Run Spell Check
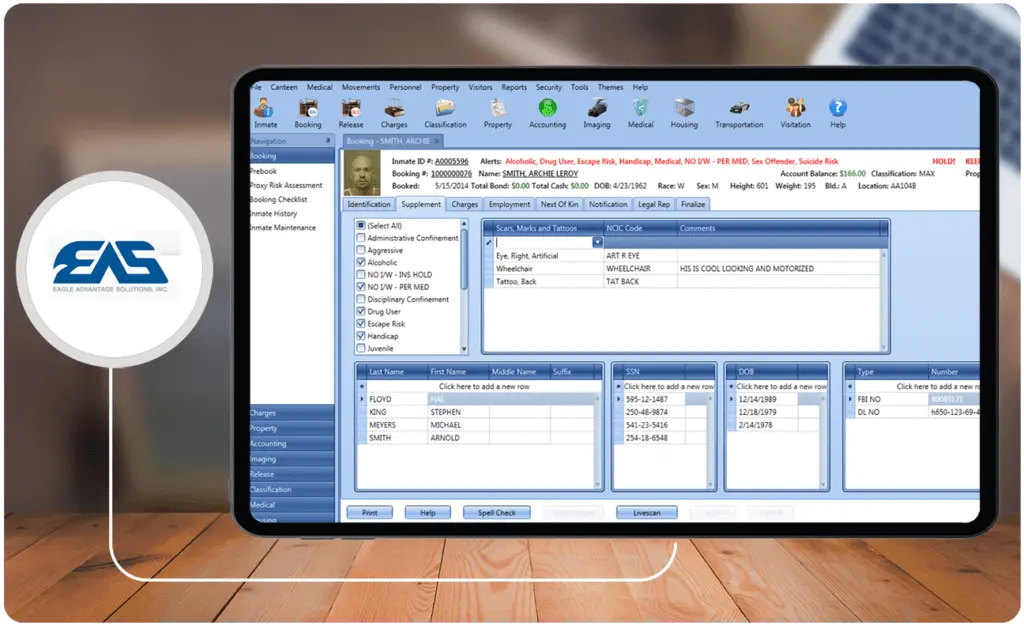This screenshot has height=626, width=1024. [x=496, y=513]
